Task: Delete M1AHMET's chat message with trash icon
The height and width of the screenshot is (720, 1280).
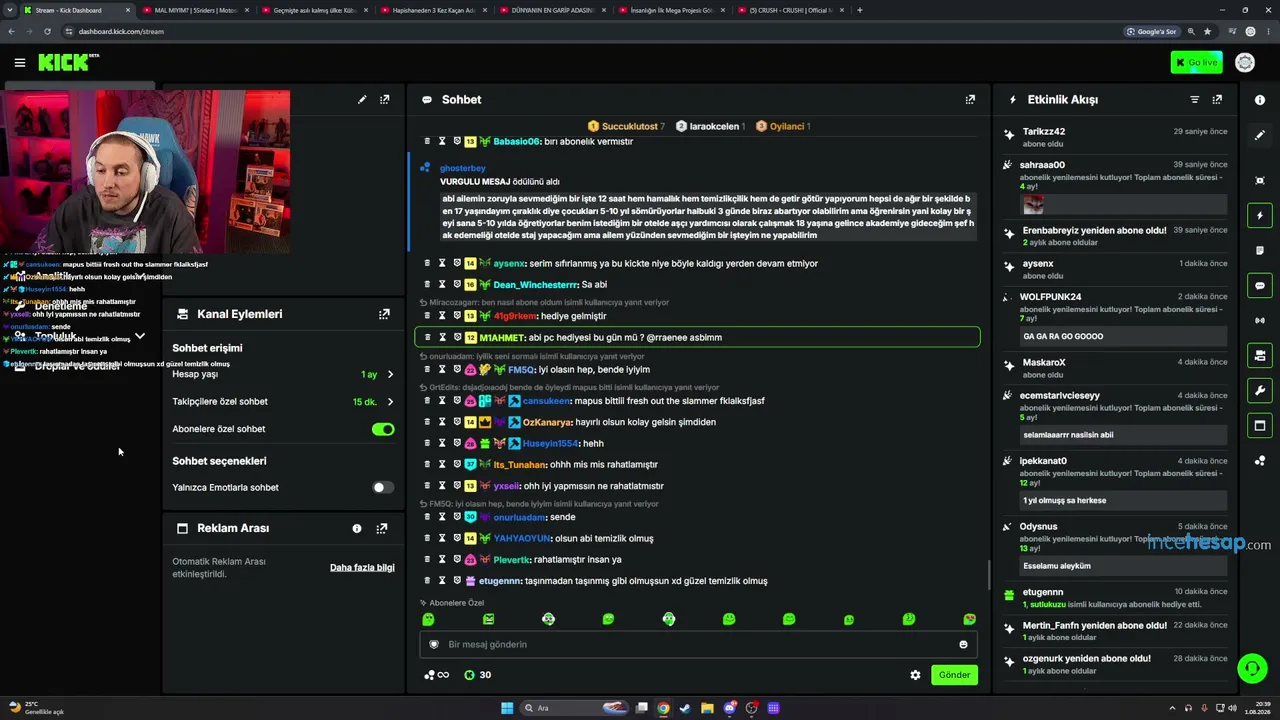Action: [x=427, y=338]
